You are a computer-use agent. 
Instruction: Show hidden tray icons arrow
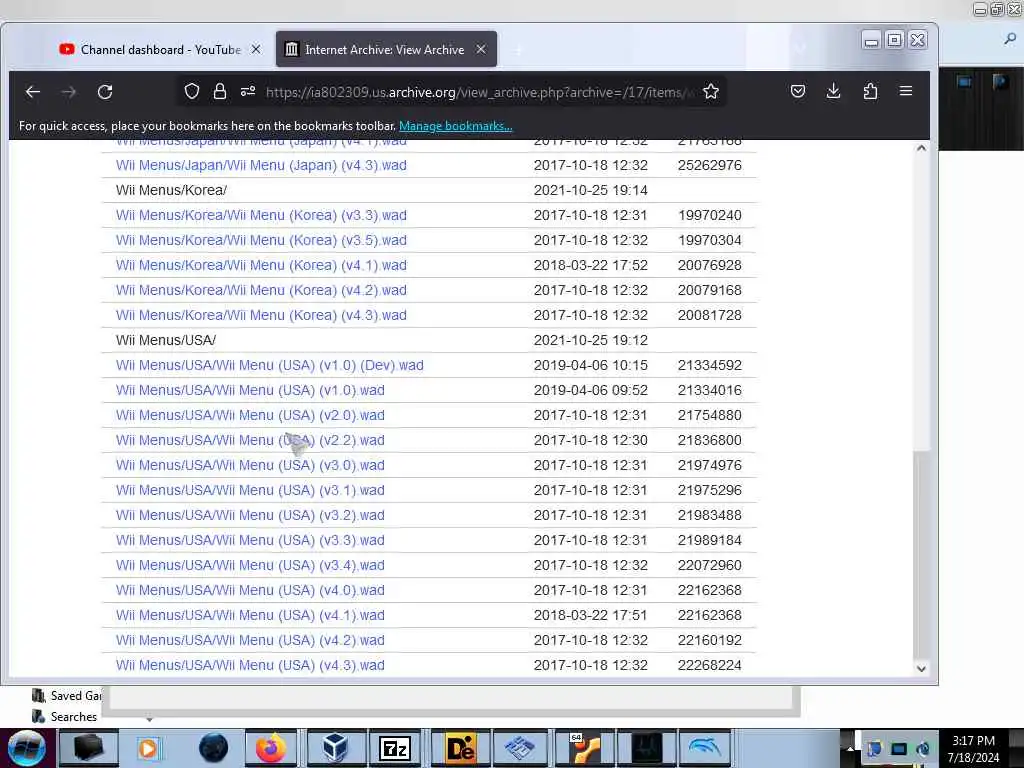[x=850, y=749]
